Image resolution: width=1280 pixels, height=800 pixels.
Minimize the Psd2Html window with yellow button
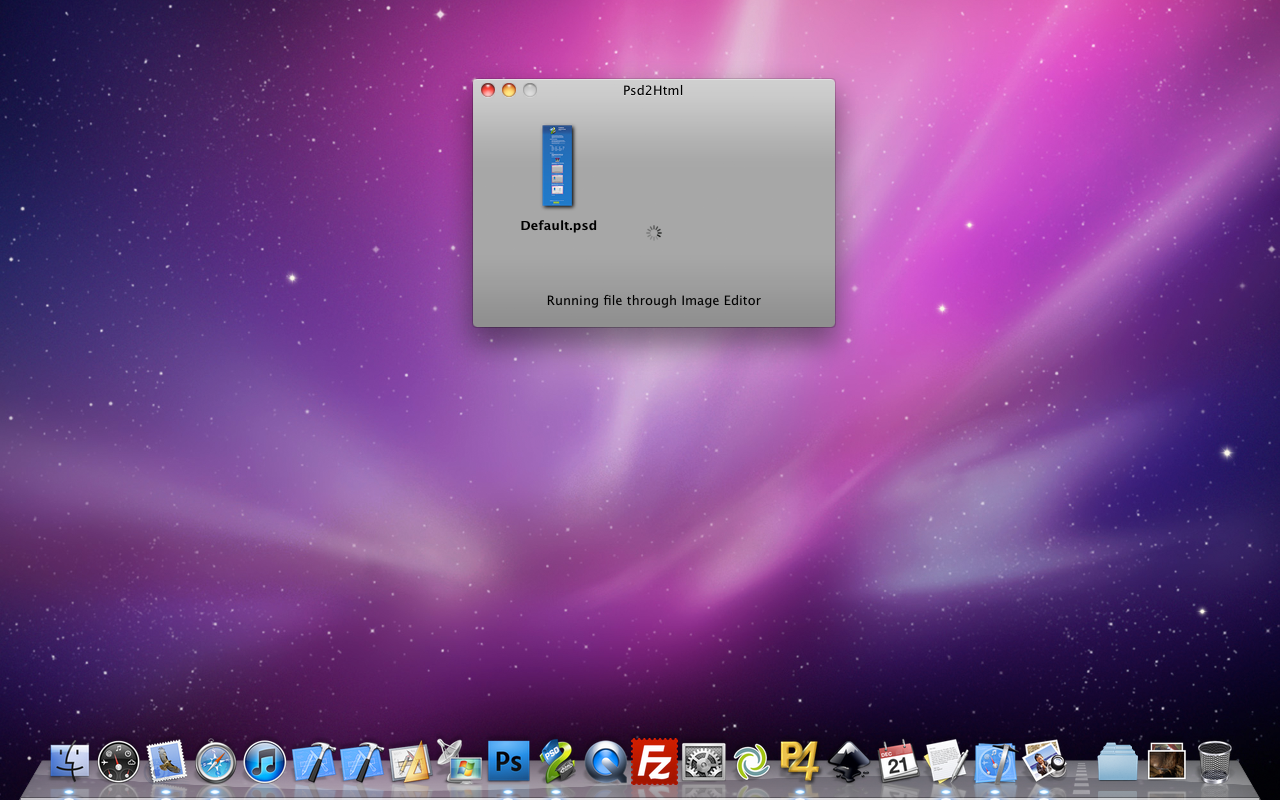[509, 90]
